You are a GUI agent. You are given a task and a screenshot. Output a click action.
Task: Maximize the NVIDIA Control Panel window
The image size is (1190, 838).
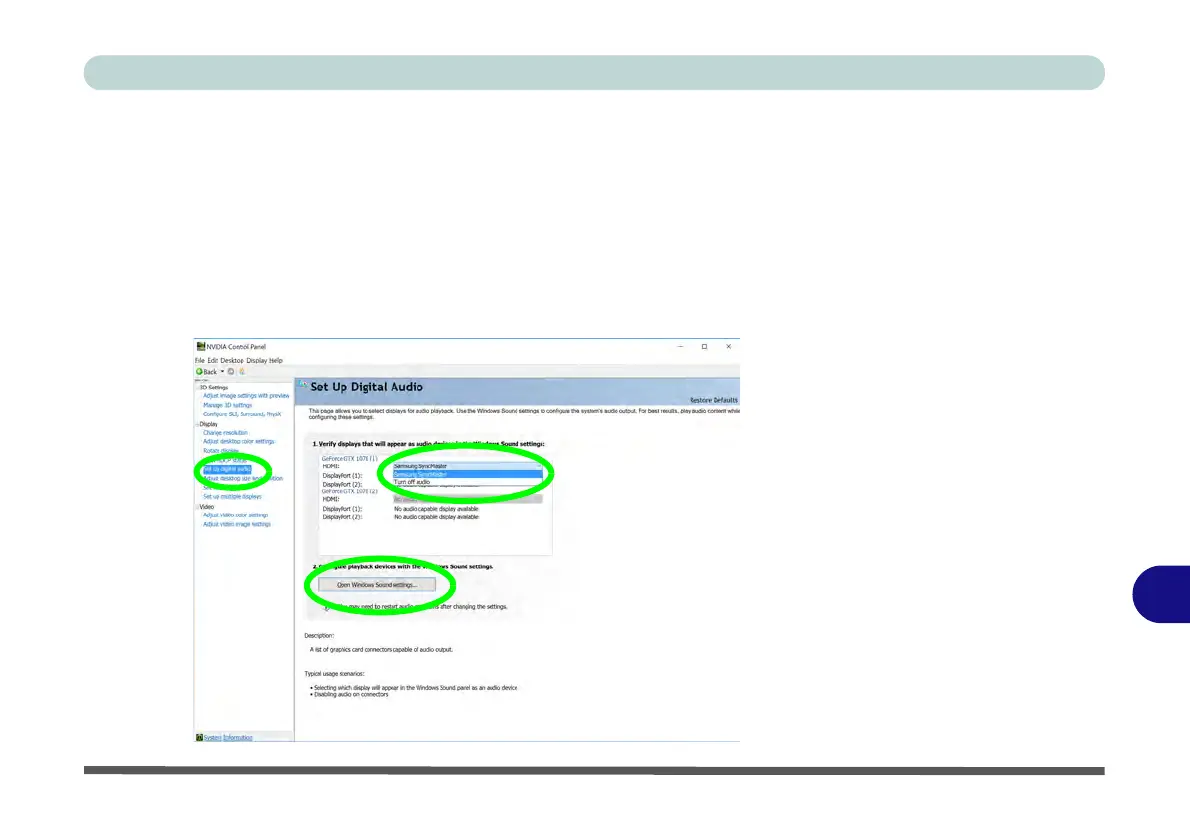coord(705,347)
